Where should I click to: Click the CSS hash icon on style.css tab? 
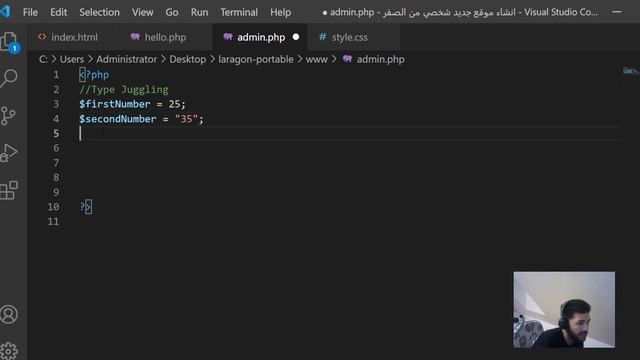(x=322, y=37)
